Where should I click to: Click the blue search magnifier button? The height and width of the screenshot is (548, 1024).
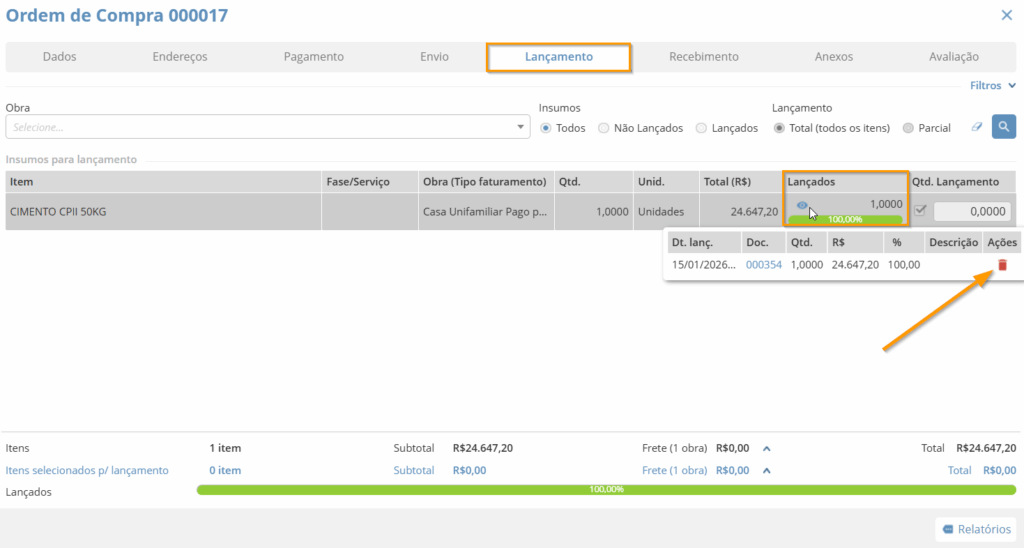point(1003,127)
